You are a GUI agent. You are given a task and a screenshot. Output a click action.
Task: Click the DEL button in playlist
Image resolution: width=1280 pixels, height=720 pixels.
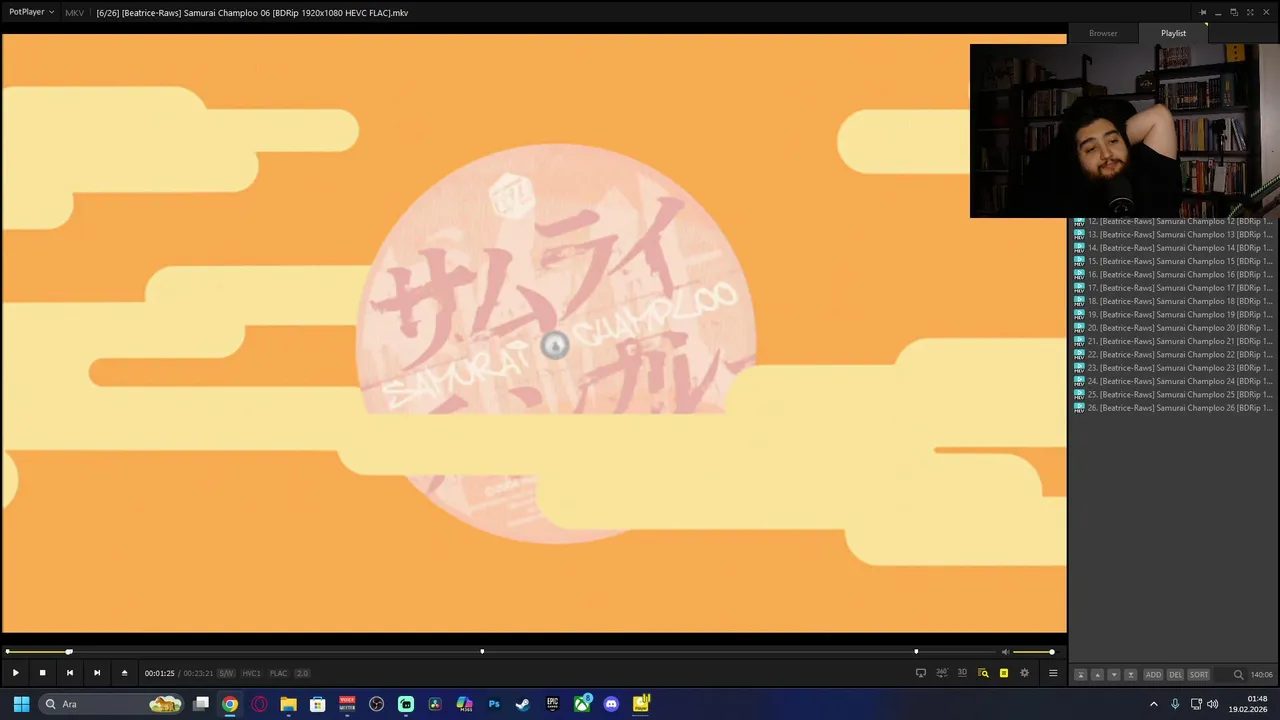tap(1176, 675)
